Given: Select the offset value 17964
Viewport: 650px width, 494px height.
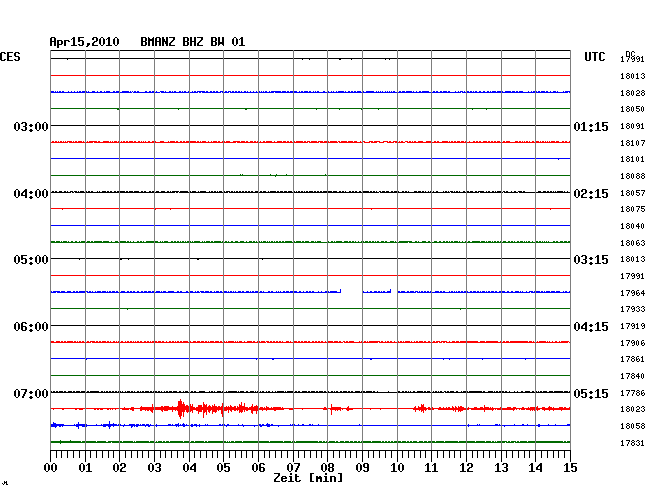Looking at the screenshot, I should 633,293.
